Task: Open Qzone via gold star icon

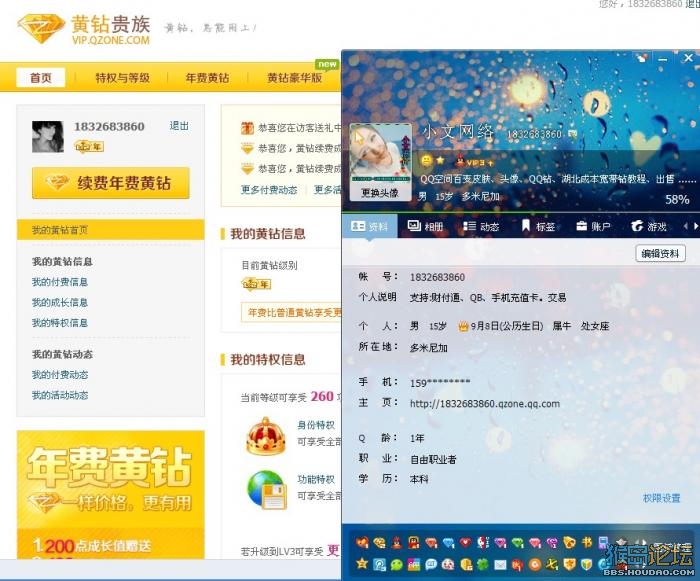Action: [x=362, y=564]
